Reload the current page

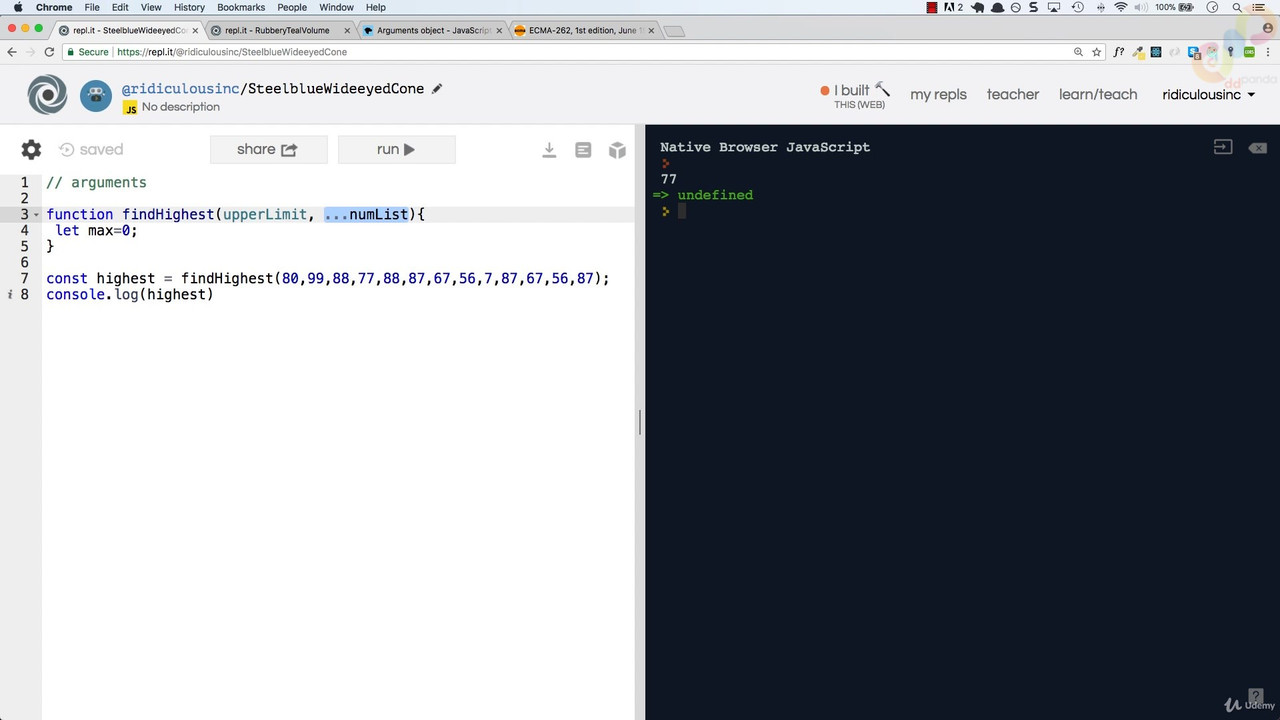[50, 52]
